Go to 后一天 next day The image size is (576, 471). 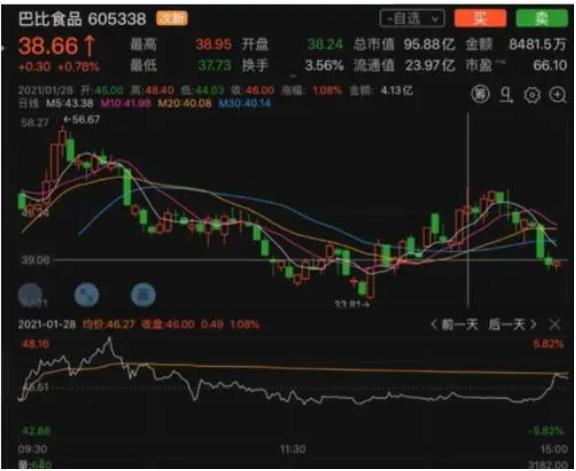tap(512, 325)
